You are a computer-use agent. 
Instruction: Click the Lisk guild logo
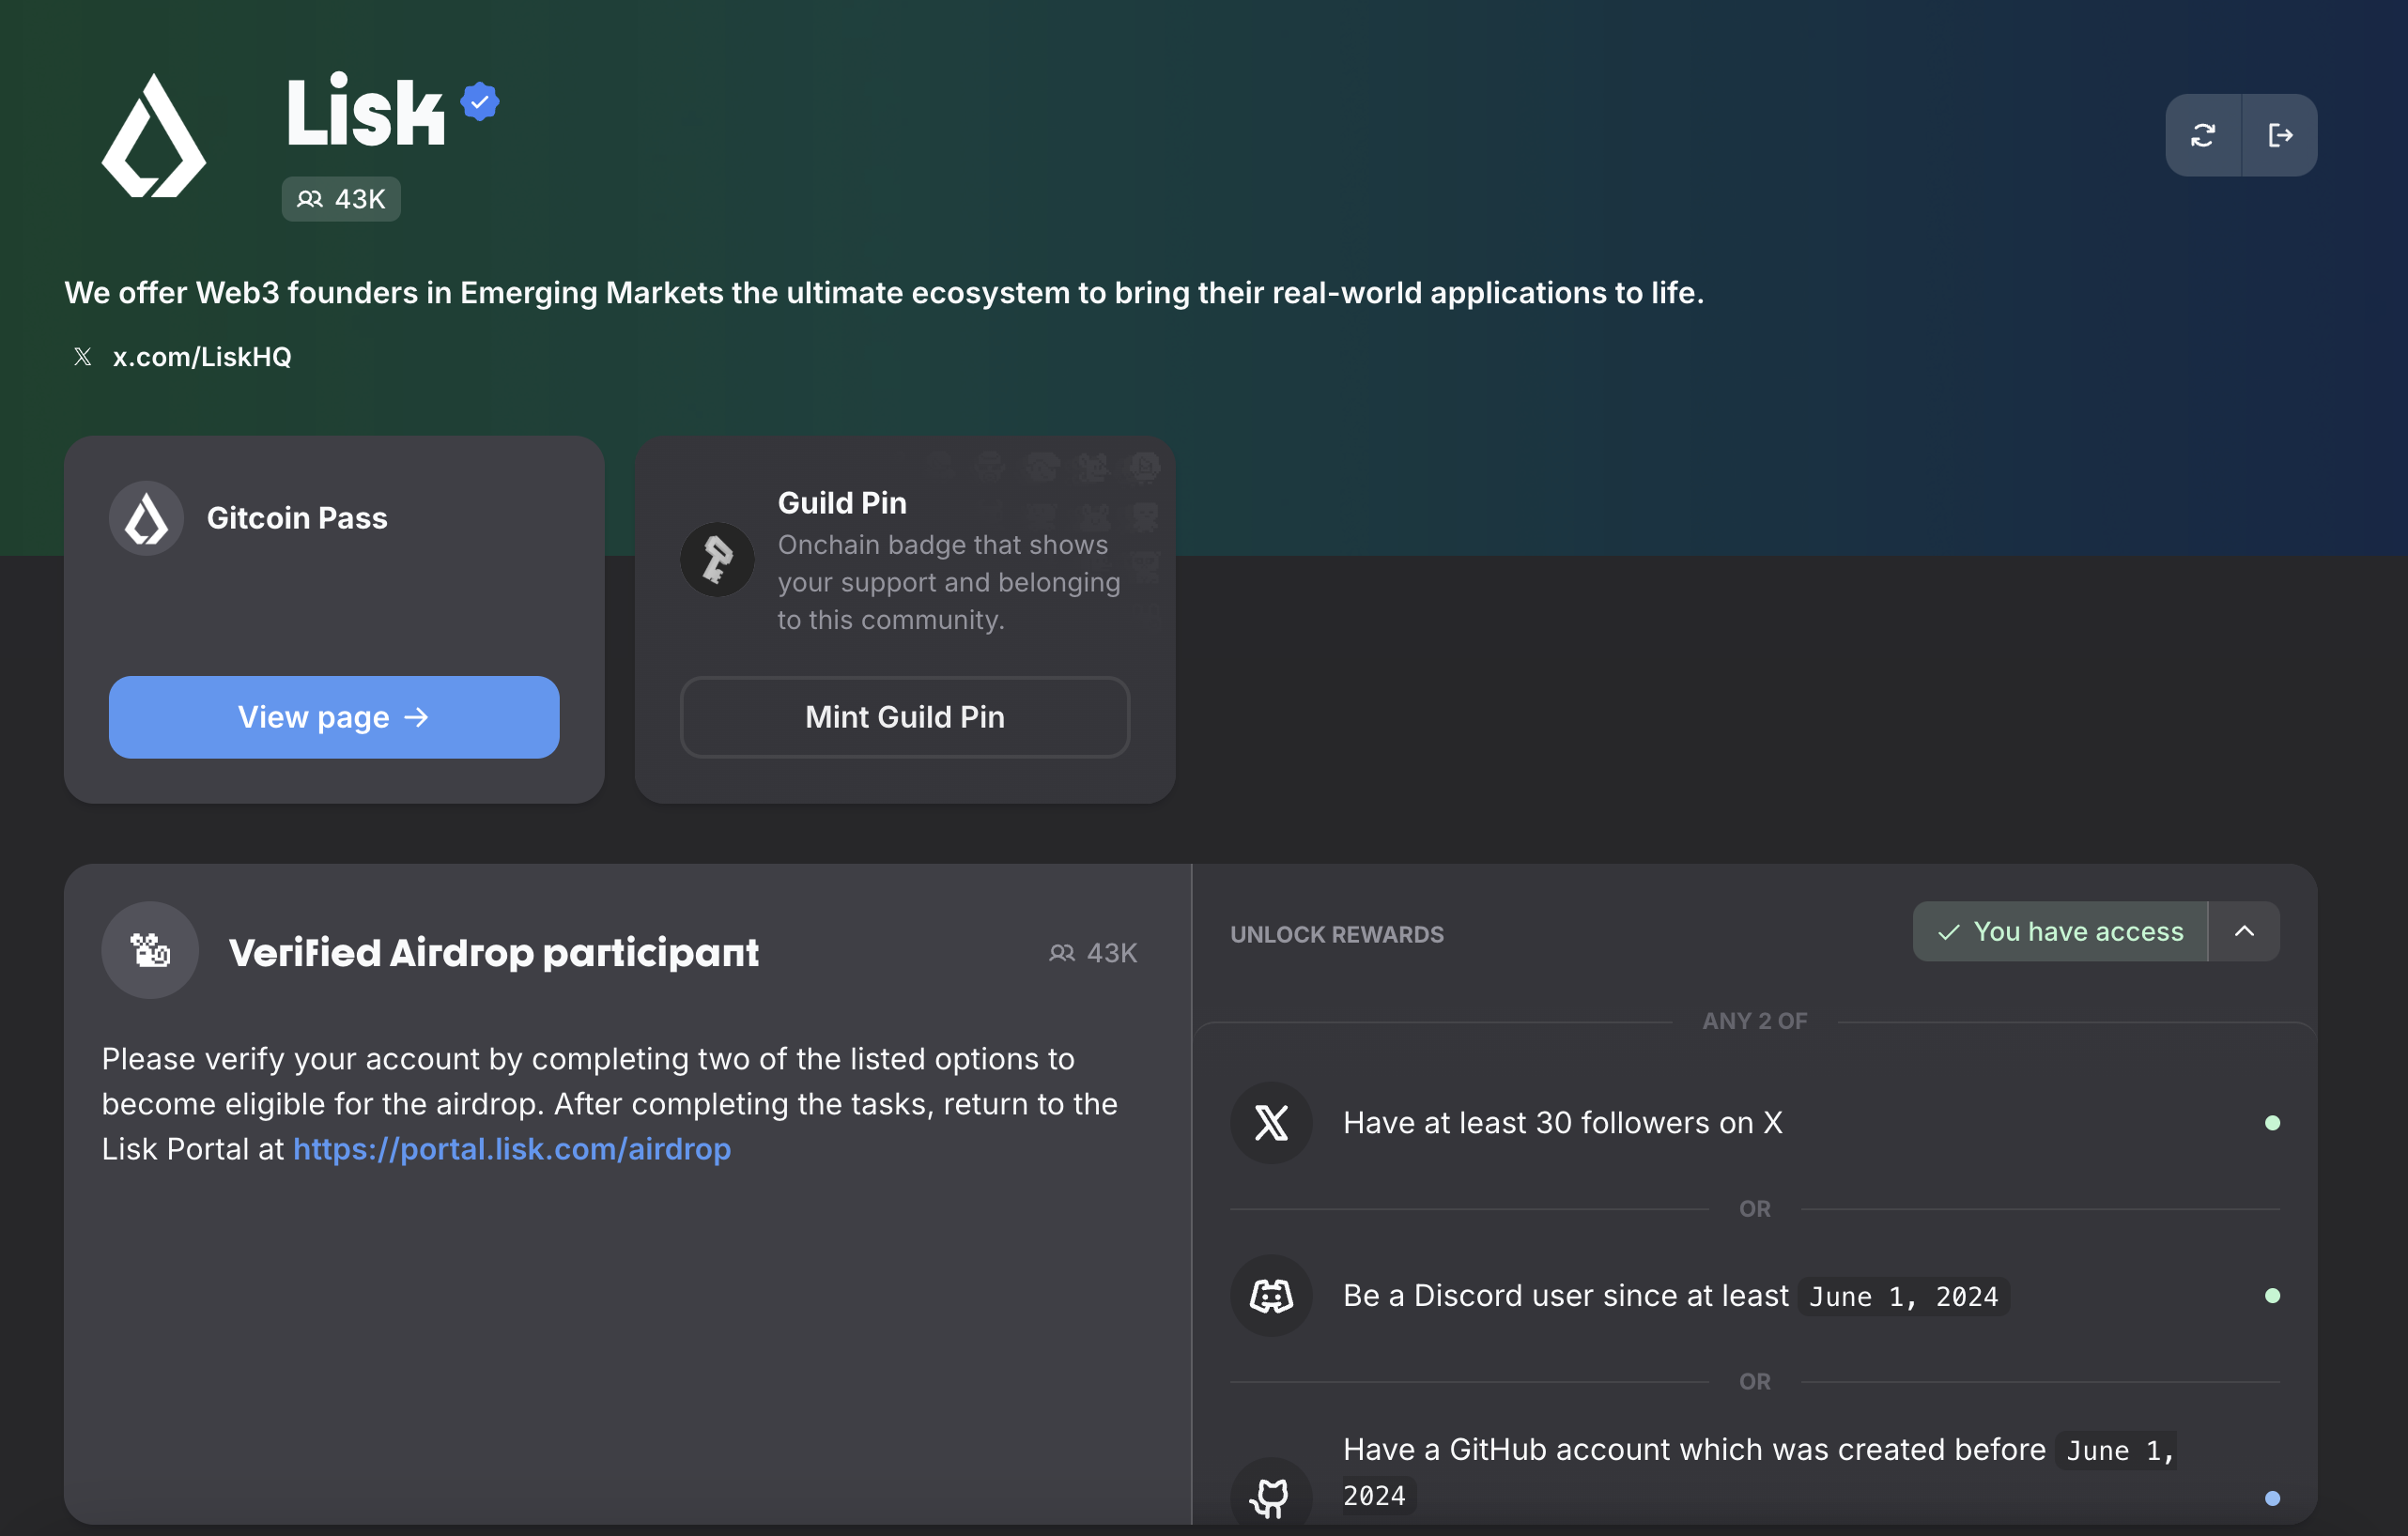[154, 137]
